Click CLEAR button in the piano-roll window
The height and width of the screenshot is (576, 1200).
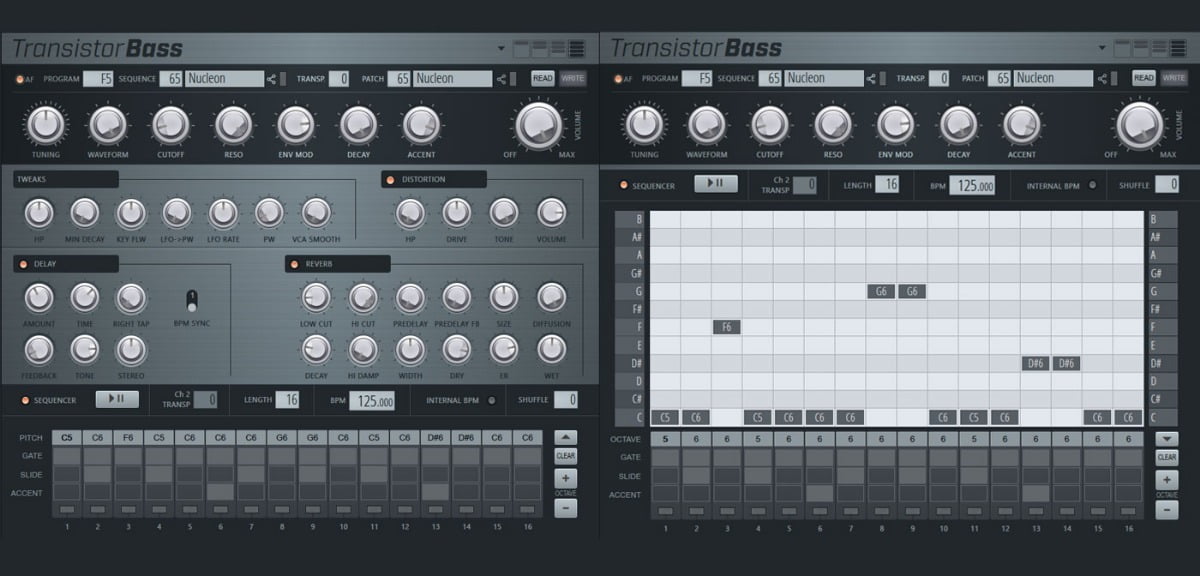pos(1166,457)
